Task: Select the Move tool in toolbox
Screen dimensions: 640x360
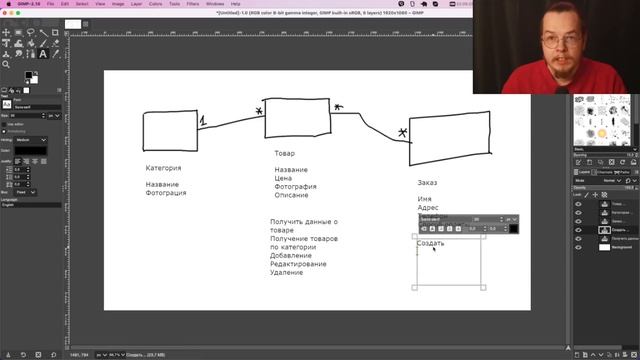Action: [6, 33]
